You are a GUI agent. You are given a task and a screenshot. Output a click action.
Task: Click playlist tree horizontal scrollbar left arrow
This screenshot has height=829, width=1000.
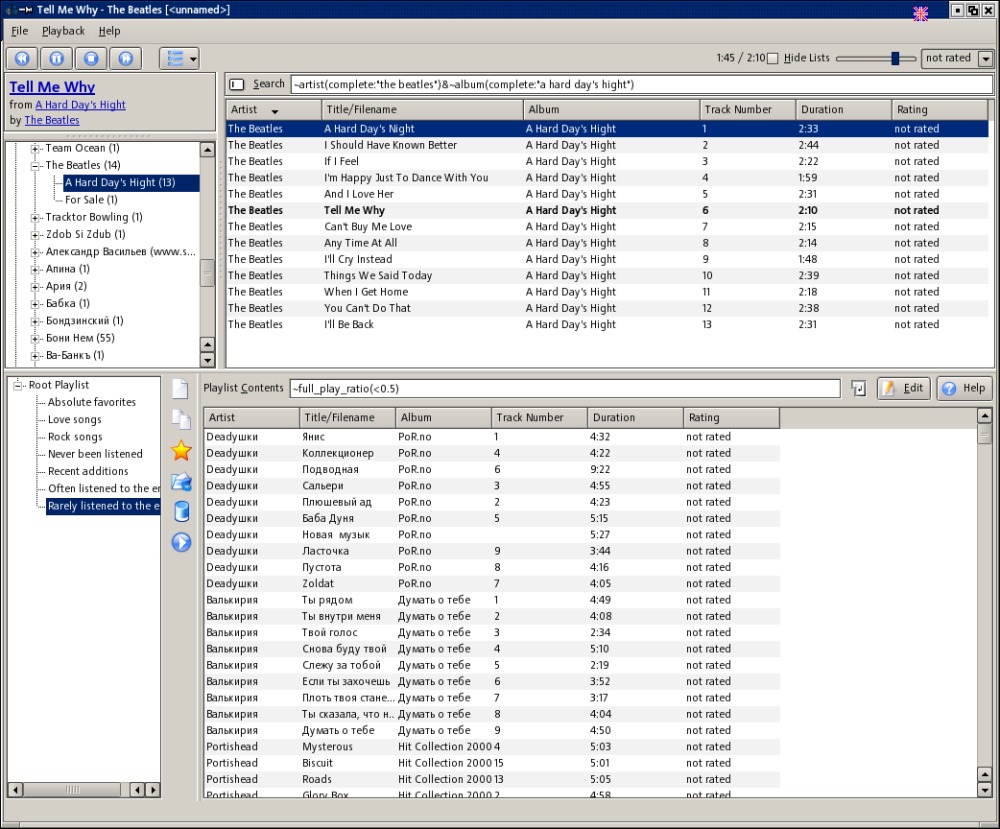(15, 790)
